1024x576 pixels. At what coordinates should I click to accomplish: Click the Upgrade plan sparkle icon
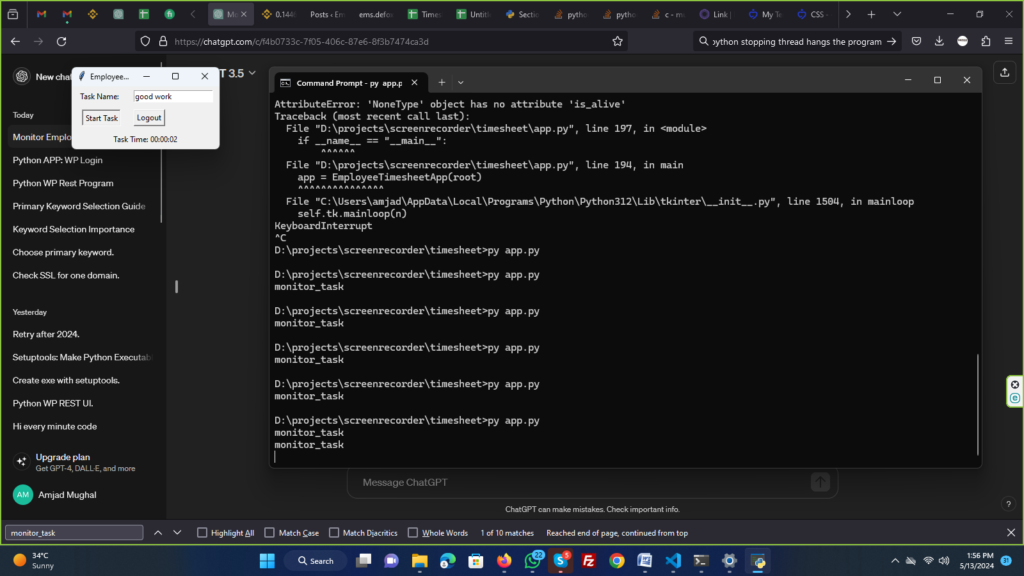[x=21, y=462]
